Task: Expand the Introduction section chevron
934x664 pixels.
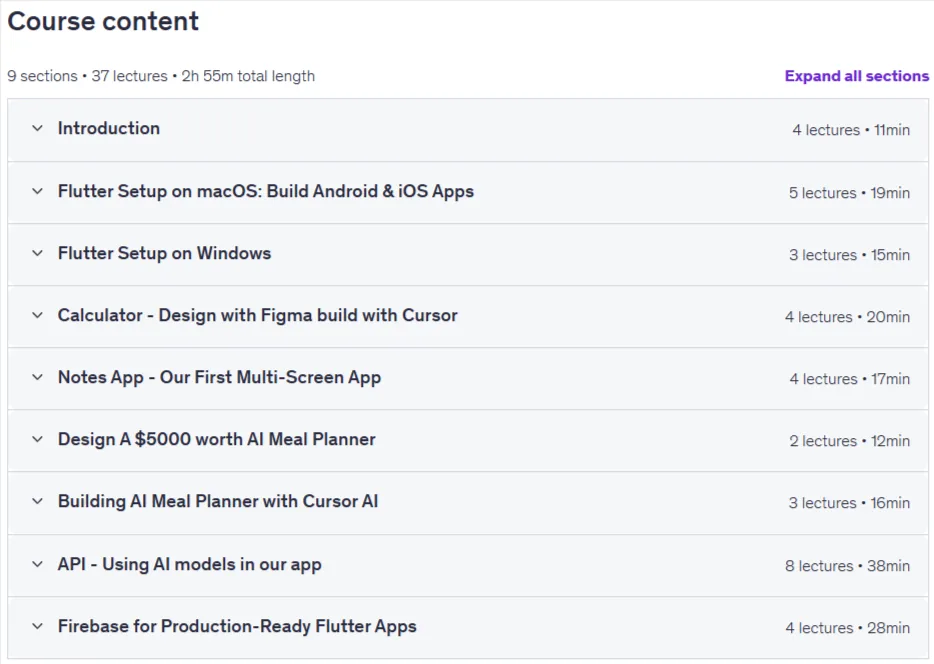Action: point(38,128)
